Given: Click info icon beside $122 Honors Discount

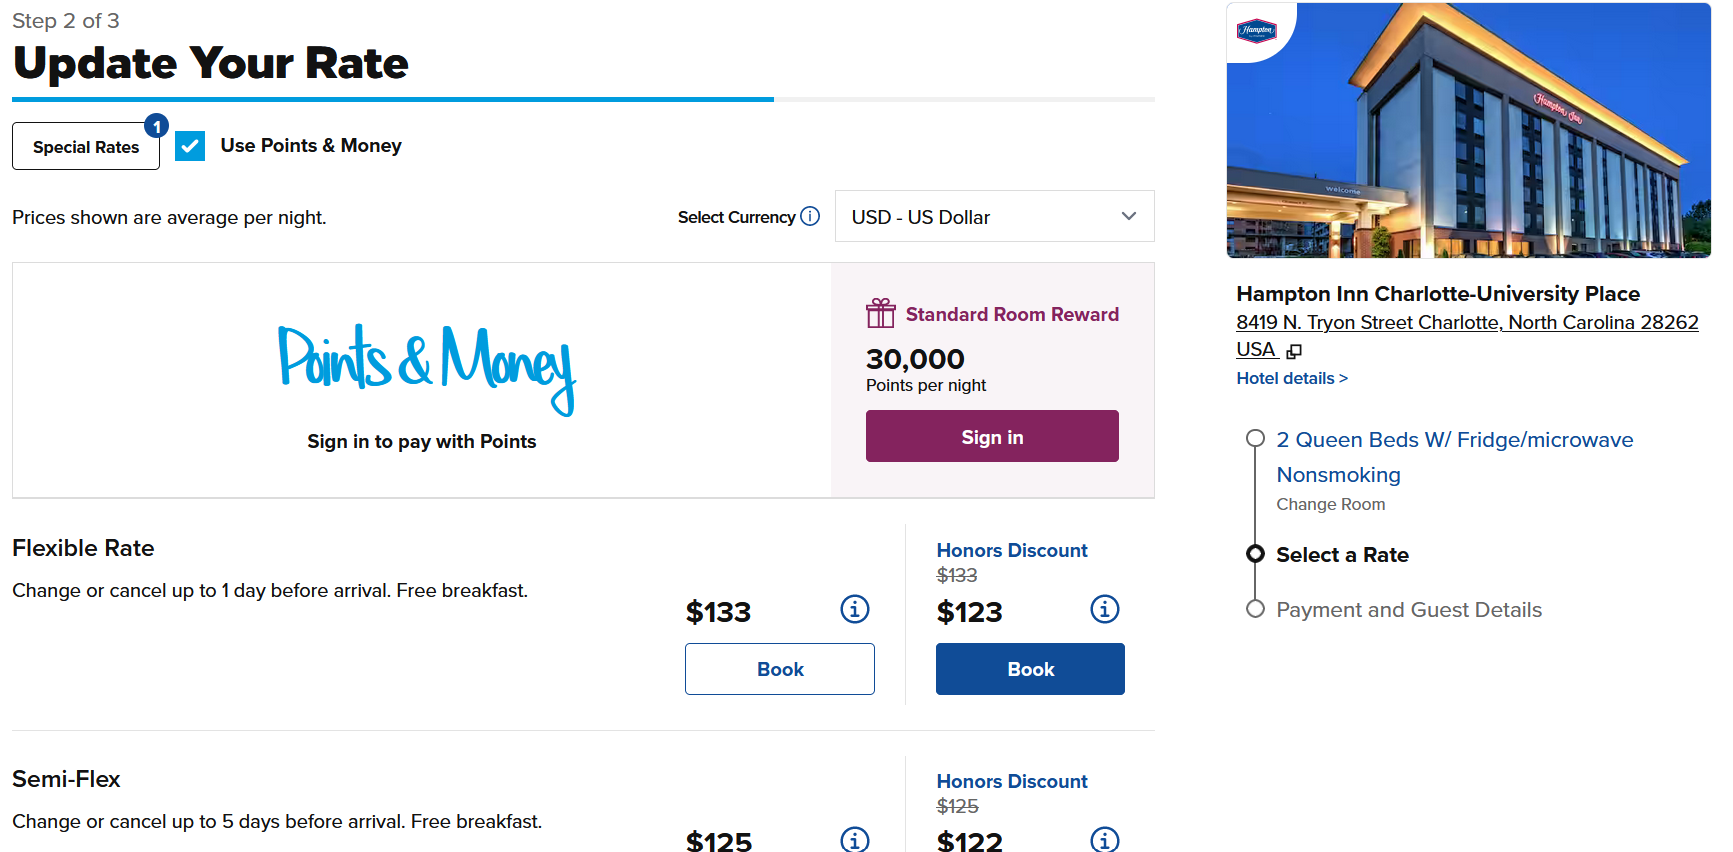Looking at the screenshot, I should tap(1104, 840).
